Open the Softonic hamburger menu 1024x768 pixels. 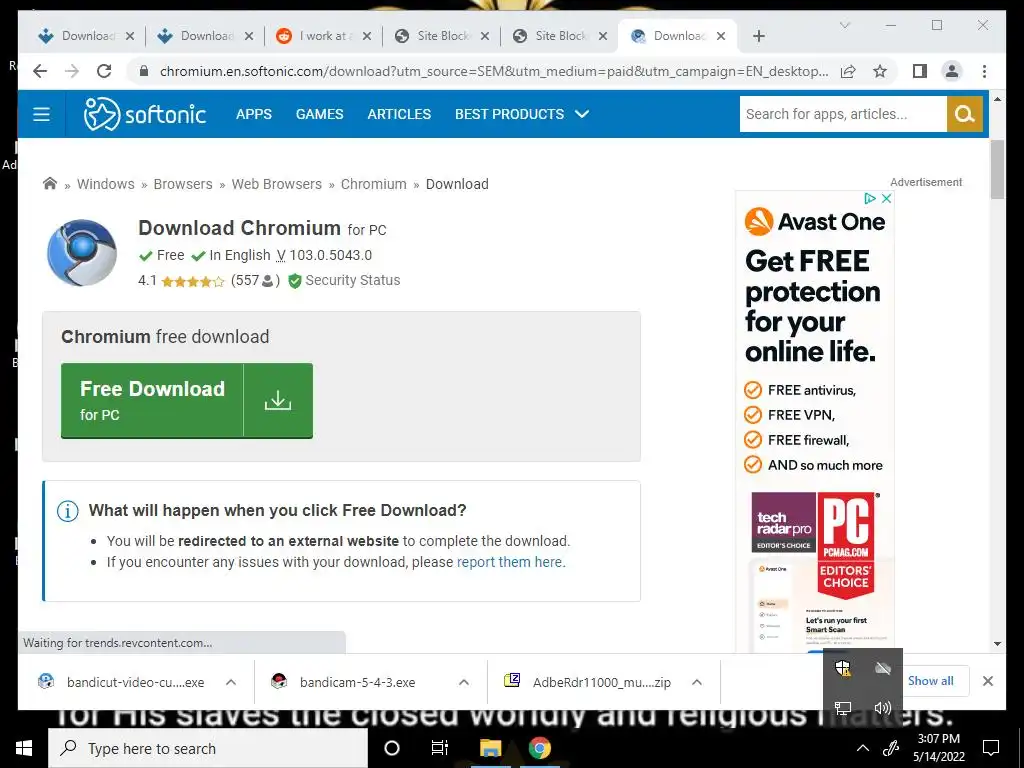tap(42, 114)
